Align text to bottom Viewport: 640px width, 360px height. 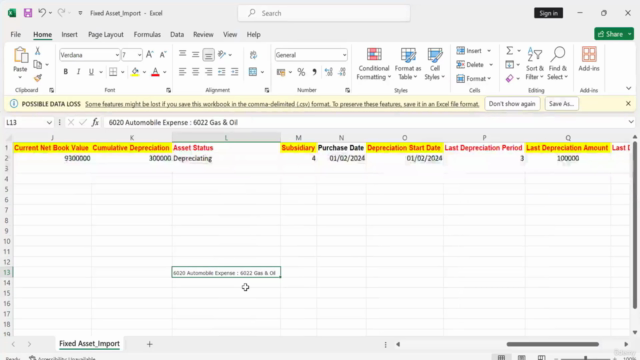pos(209,54)
